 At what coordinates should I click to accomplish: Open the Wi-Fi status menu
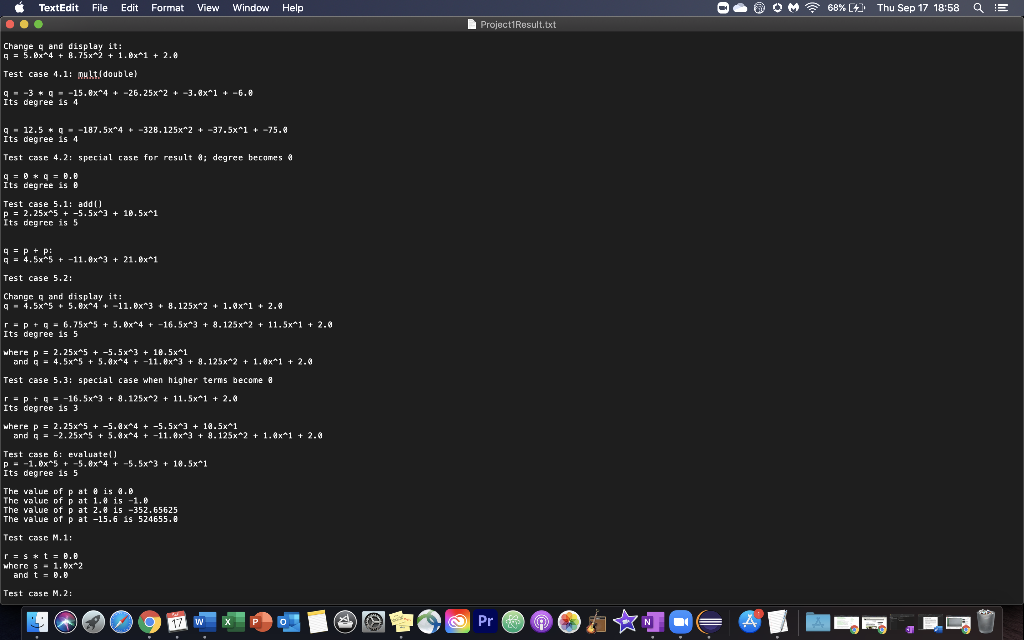click(x=812, y=8)
